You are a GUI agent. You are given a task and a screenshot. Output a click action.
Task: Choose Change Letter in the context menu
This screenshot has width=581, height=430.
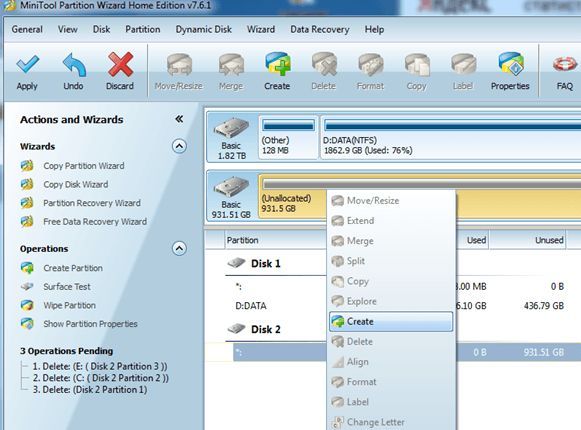point(391,422)
